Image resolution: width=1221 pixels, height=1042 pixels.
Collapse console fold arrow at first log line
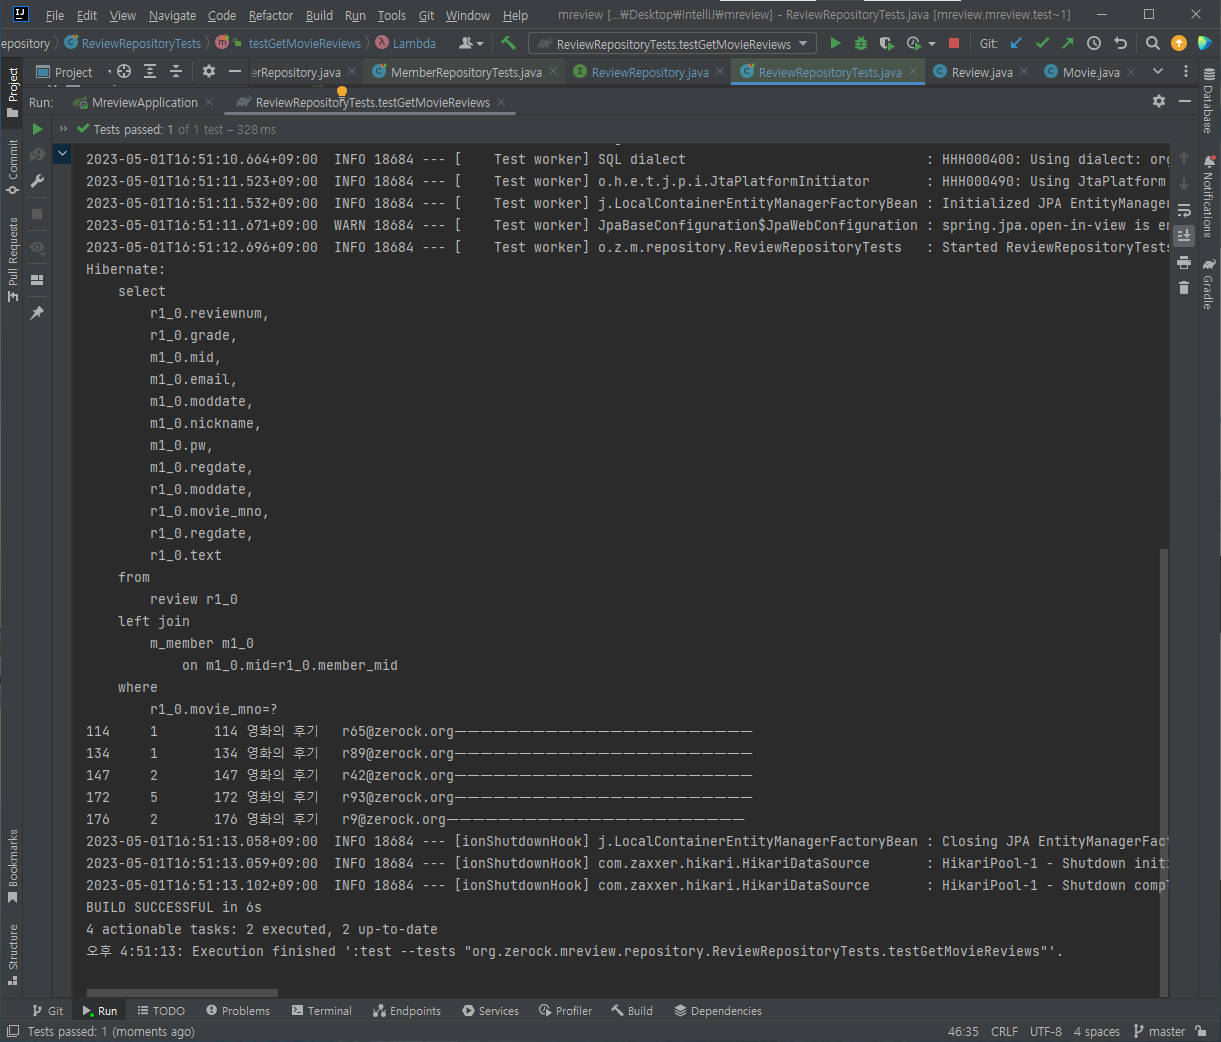click(x=62, y=154)
